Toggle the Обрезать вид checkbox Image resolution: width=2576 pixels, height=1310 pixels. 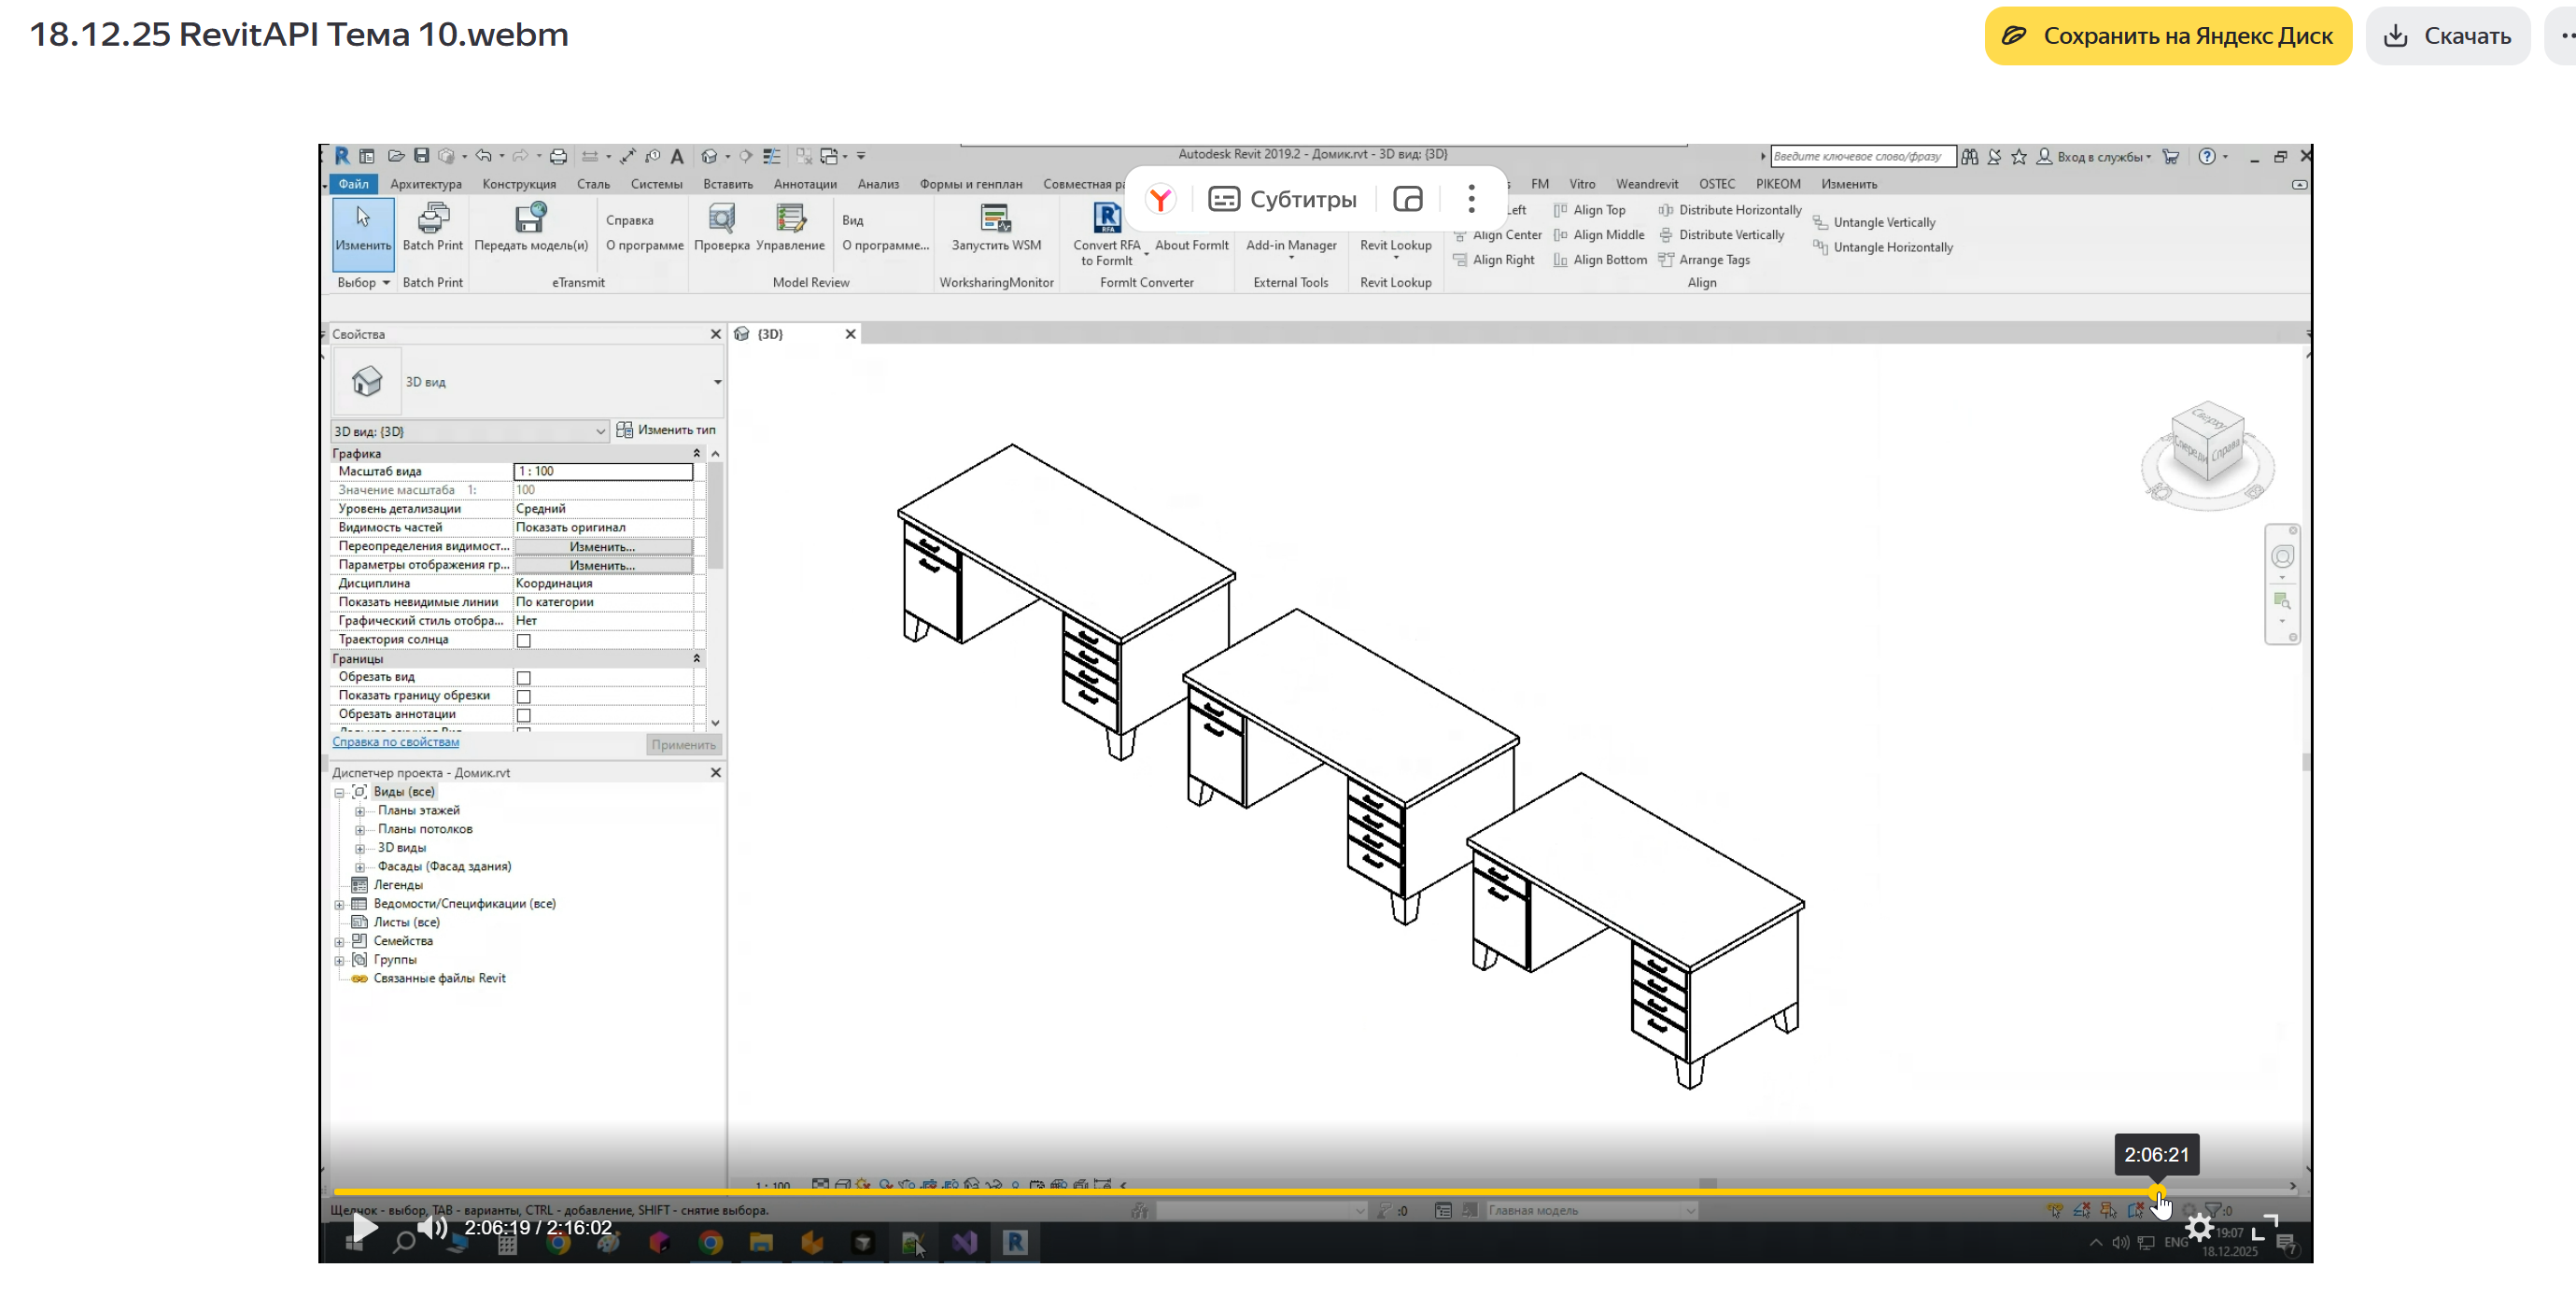pyautogui.click(x=523, y=678)
